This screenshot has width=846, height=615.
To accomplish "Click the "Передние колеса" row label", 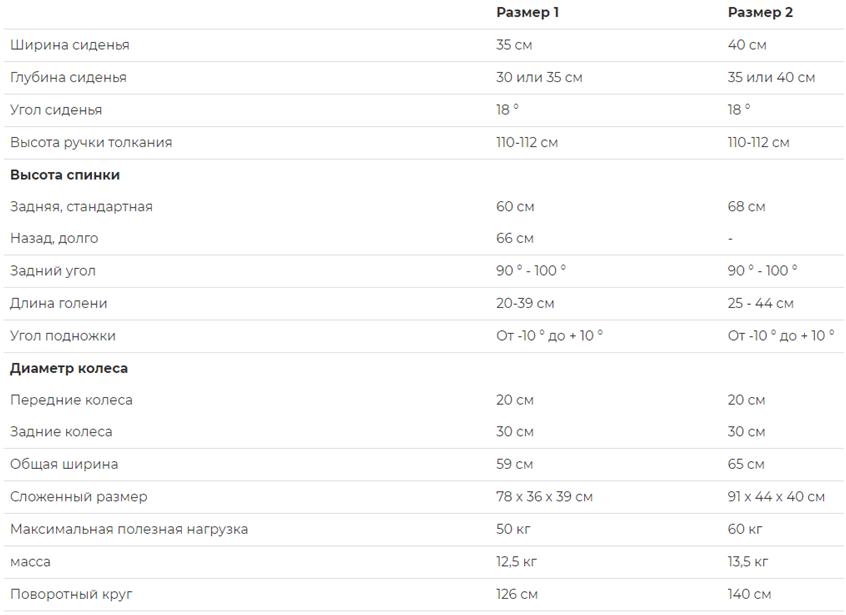I will point(71,400).
